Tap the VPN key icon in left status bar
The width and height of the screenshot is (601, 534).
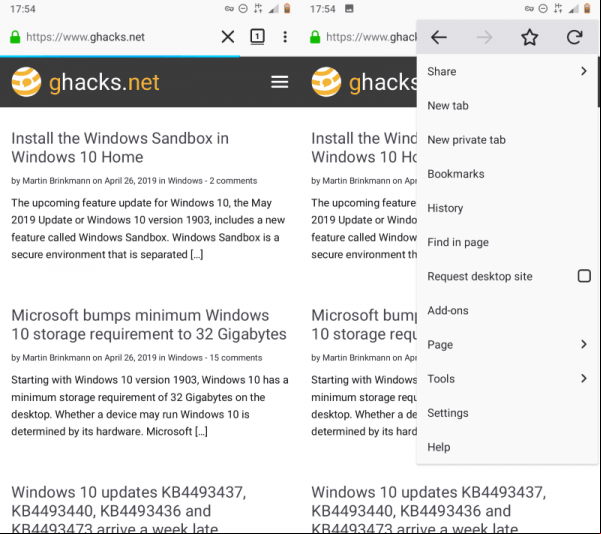229,8
